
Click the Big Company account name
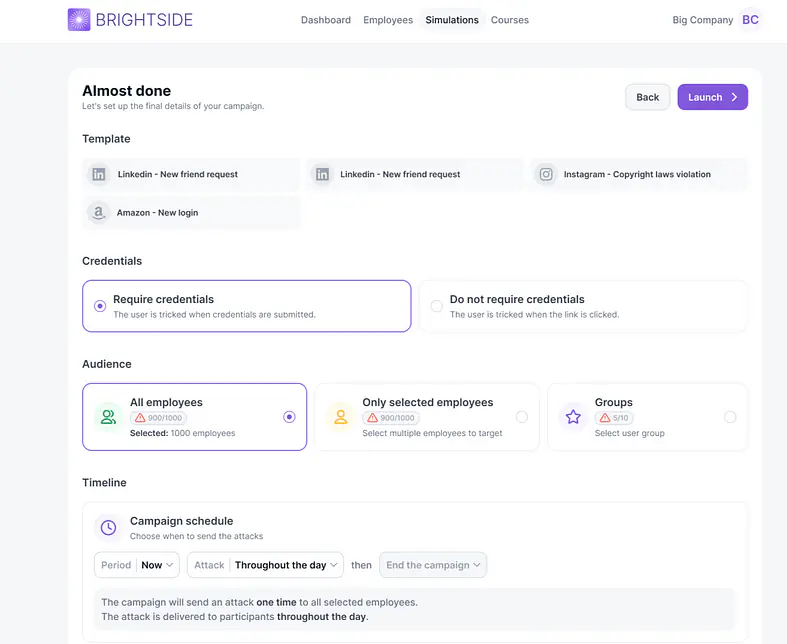click(703, 20)
